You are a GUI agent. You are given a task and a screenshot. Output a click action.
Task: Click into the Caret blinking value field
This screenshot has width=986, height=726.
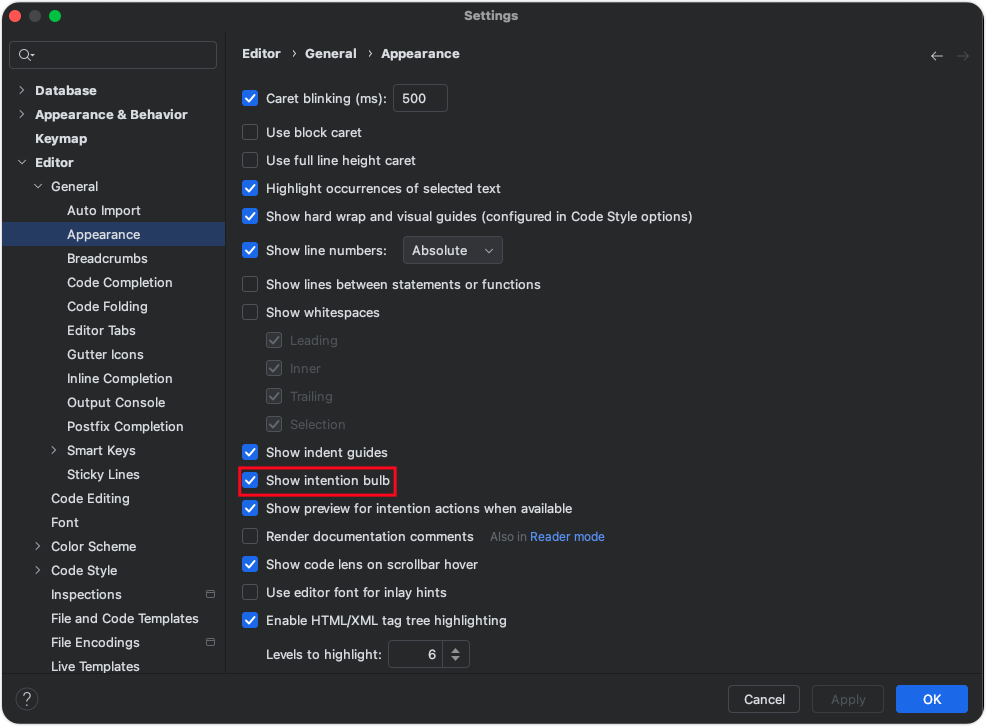(420, 98)
